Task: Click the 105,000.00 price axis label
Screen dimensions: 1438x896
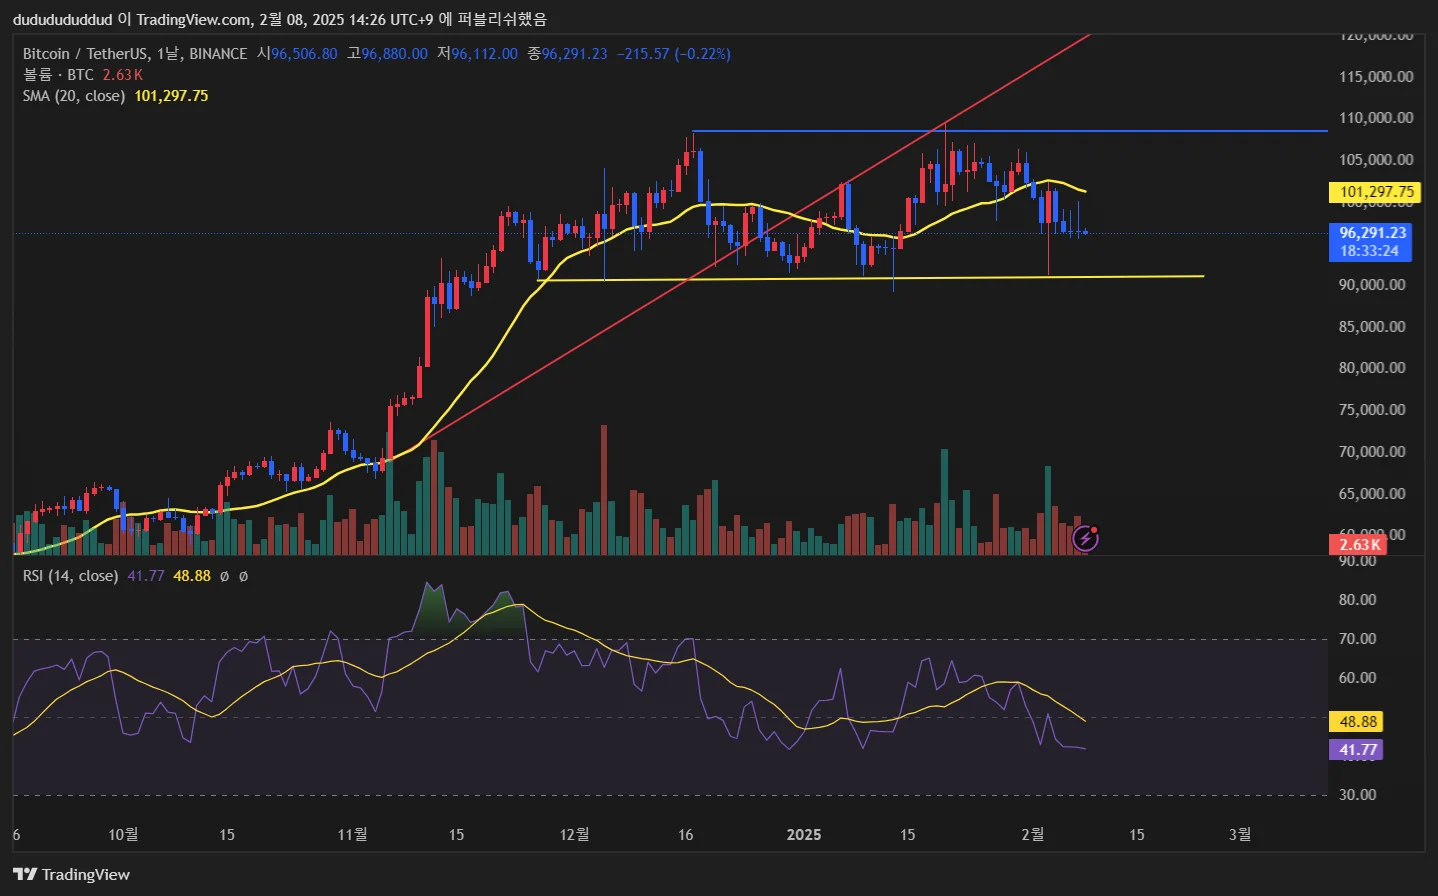Action: [1376, 160]
